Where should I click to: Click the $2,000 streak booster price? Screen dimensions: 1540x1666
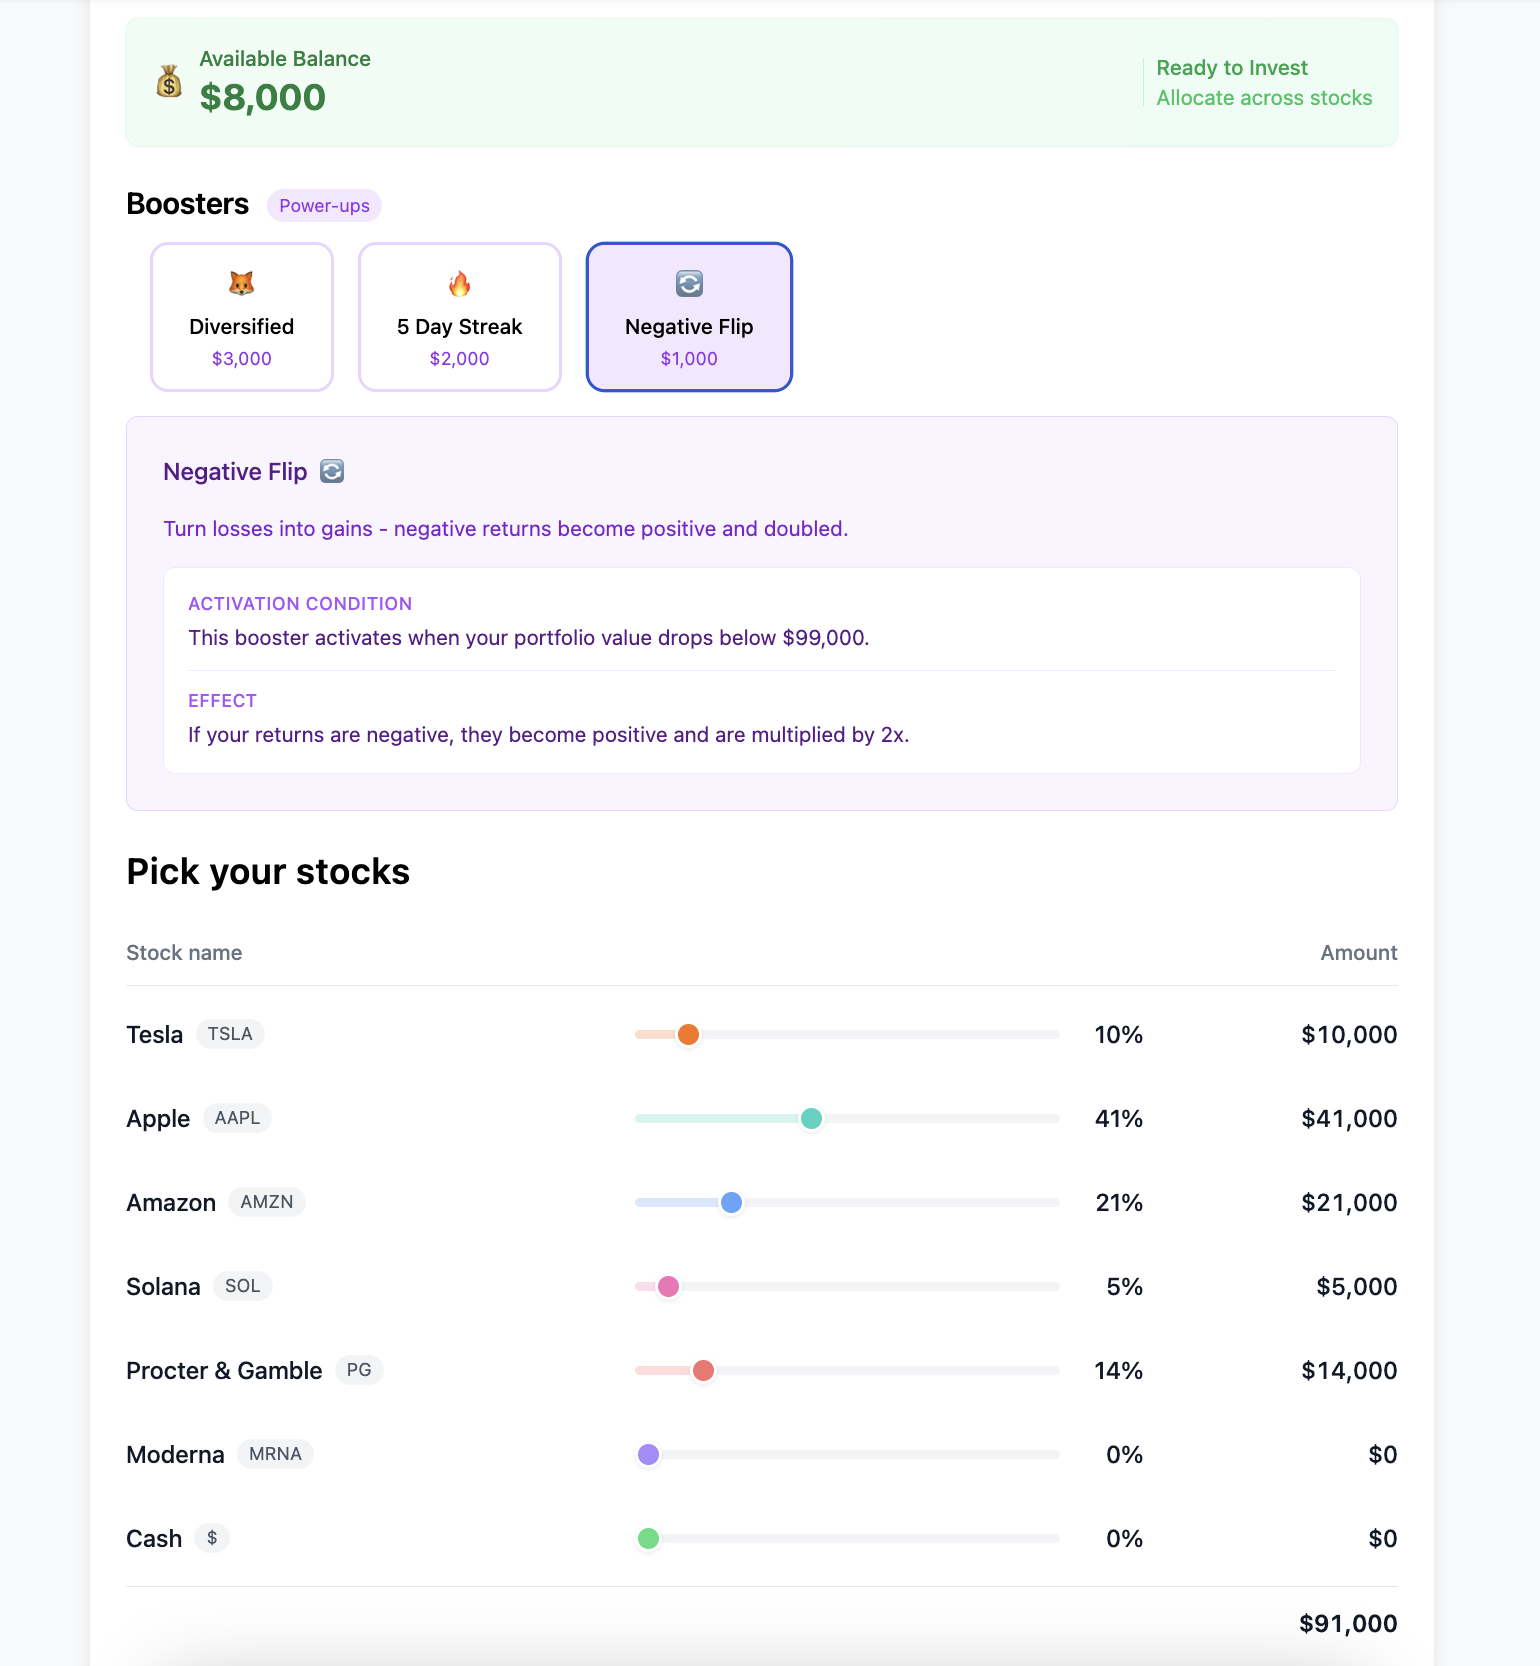pyautogui.click(x=460, y=358)
